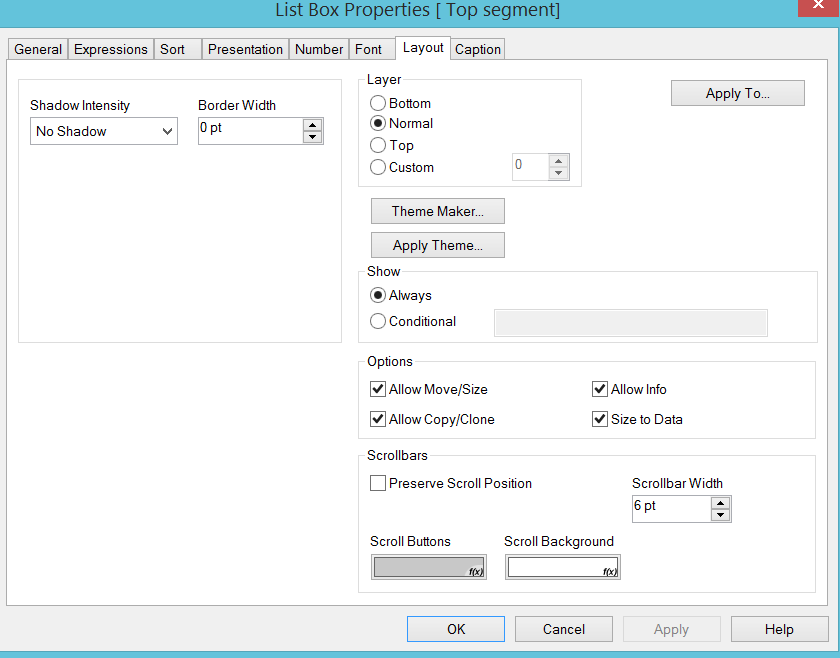Image resolution: width=840 pixels, height=658 pixels.
Task: Click the Theme Maker button
Action: coord(437,211)
